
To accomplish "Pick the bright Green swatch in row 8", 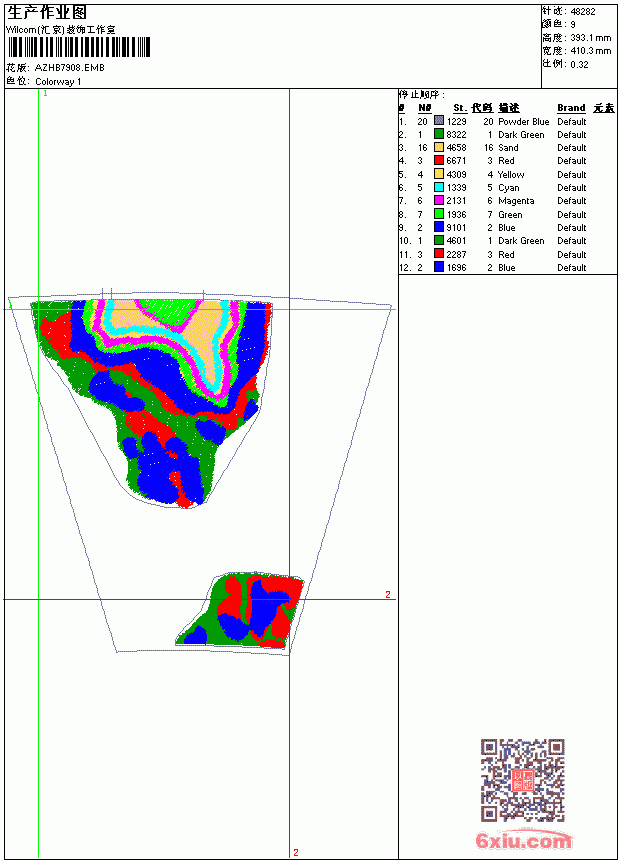I will pos(439,214).
